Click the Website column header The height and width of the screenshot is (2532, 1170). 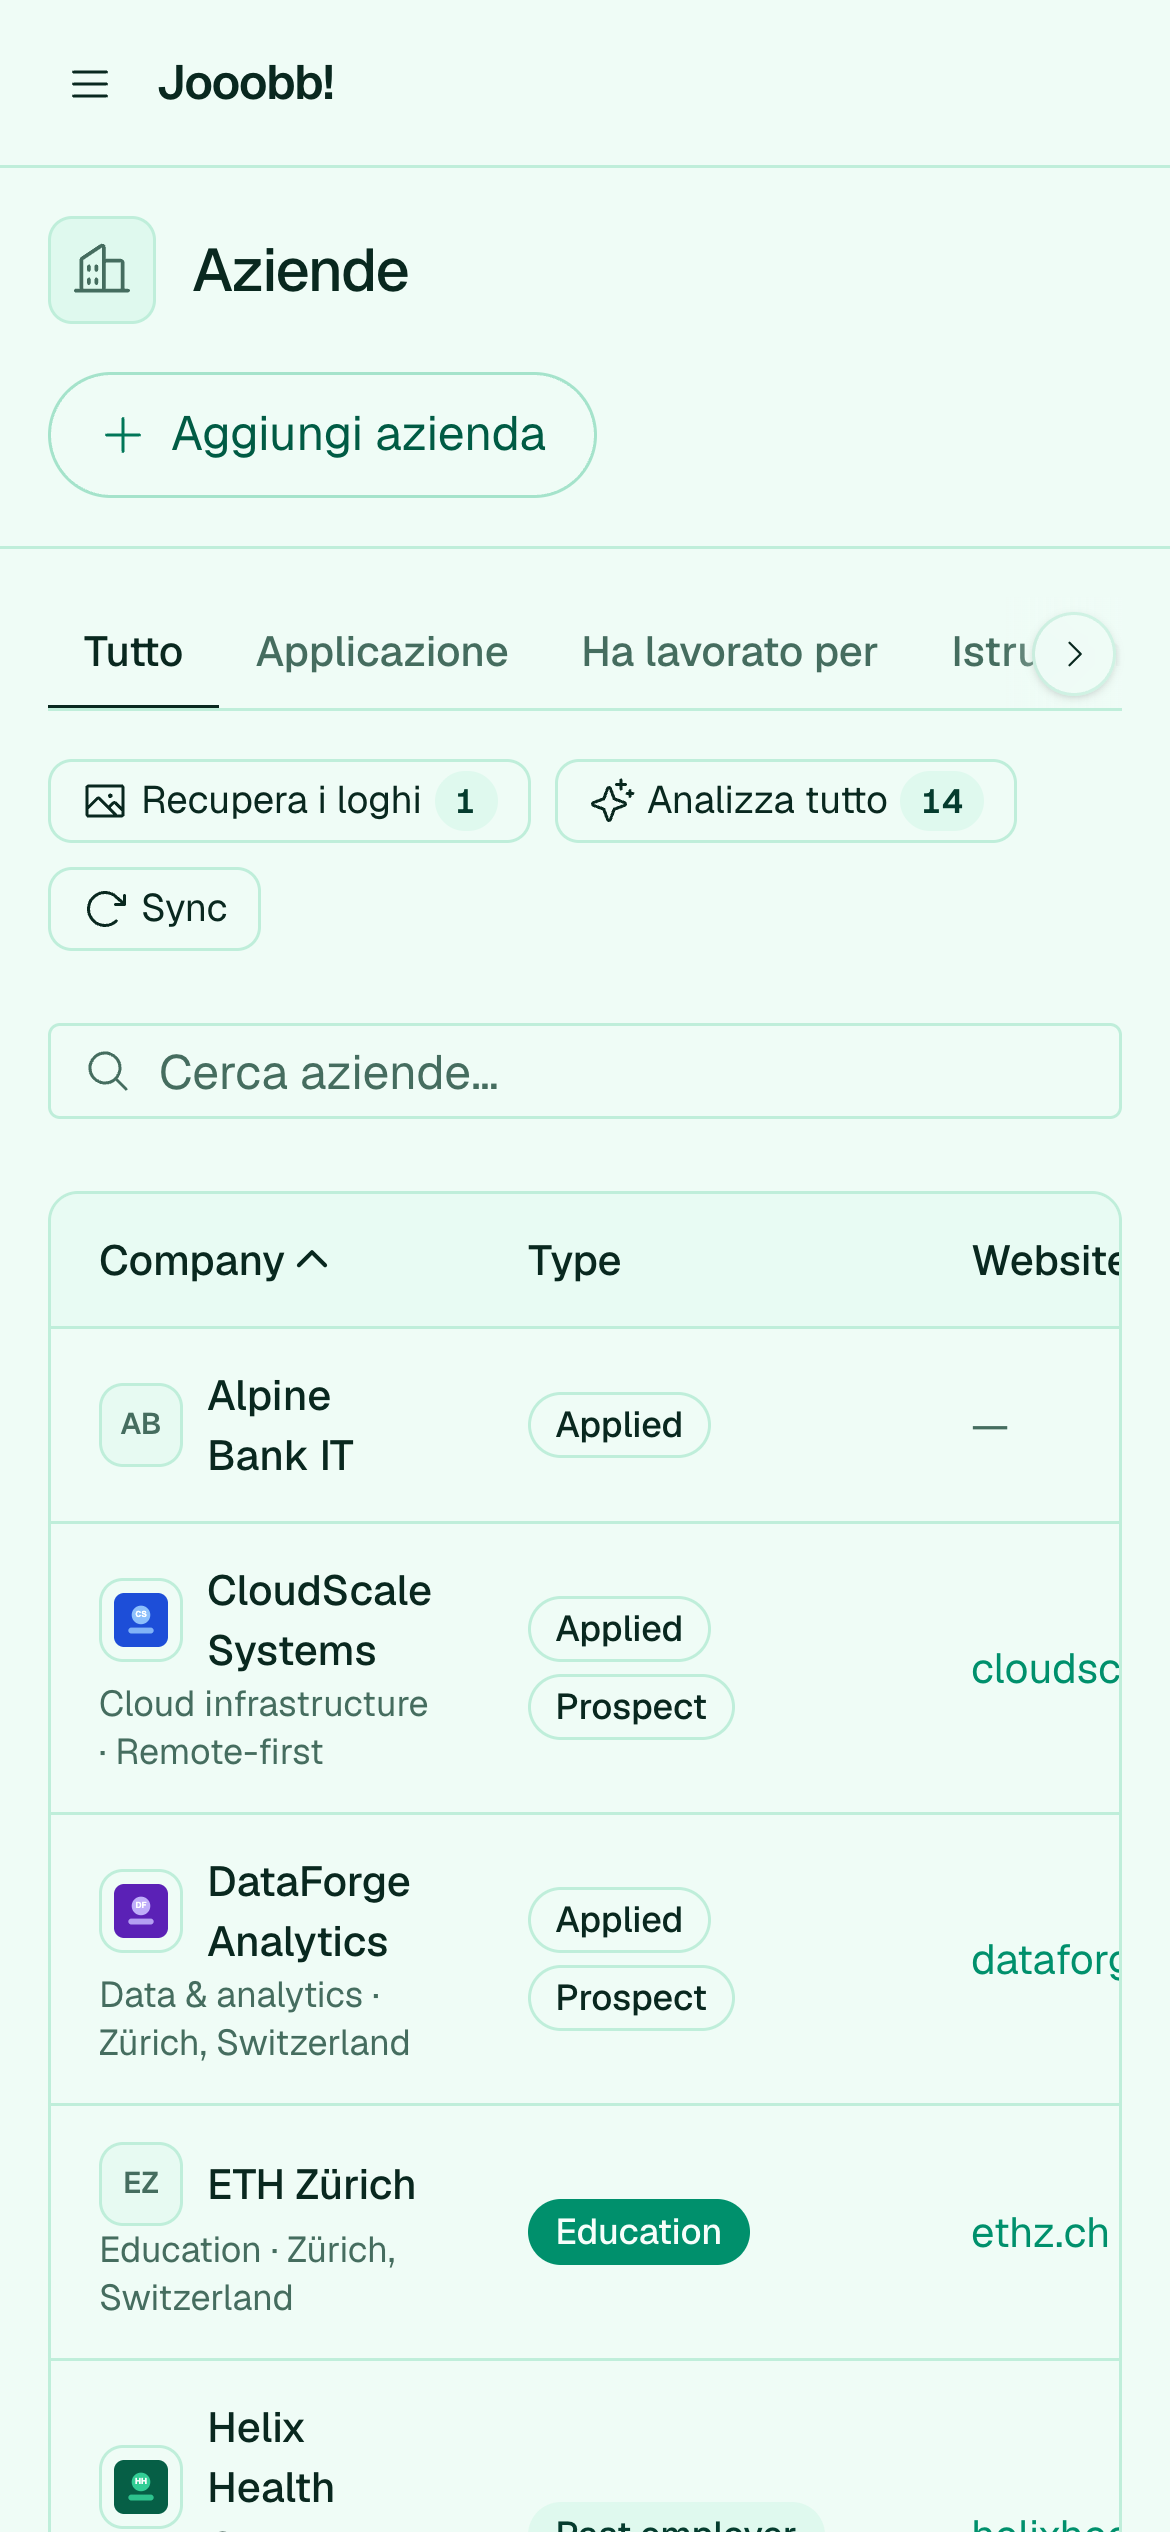1046,1261
